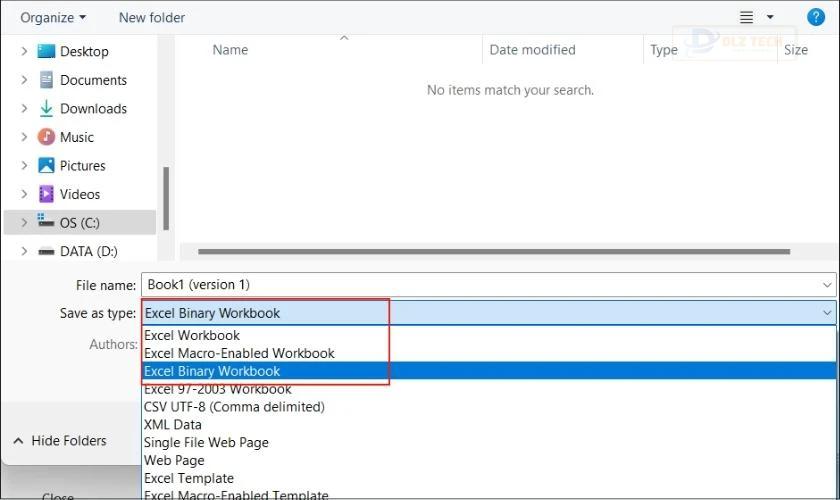Choose Excel Binary Workbook in list
840x500 pixels.
point(489,371)
